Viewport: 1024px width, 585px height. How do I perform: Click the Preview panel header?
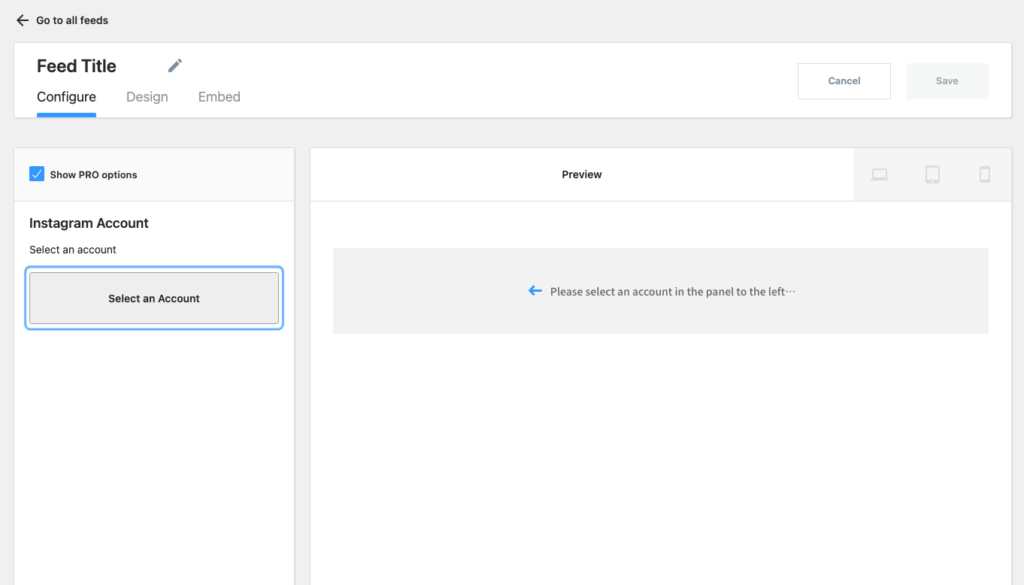[581, 175]
